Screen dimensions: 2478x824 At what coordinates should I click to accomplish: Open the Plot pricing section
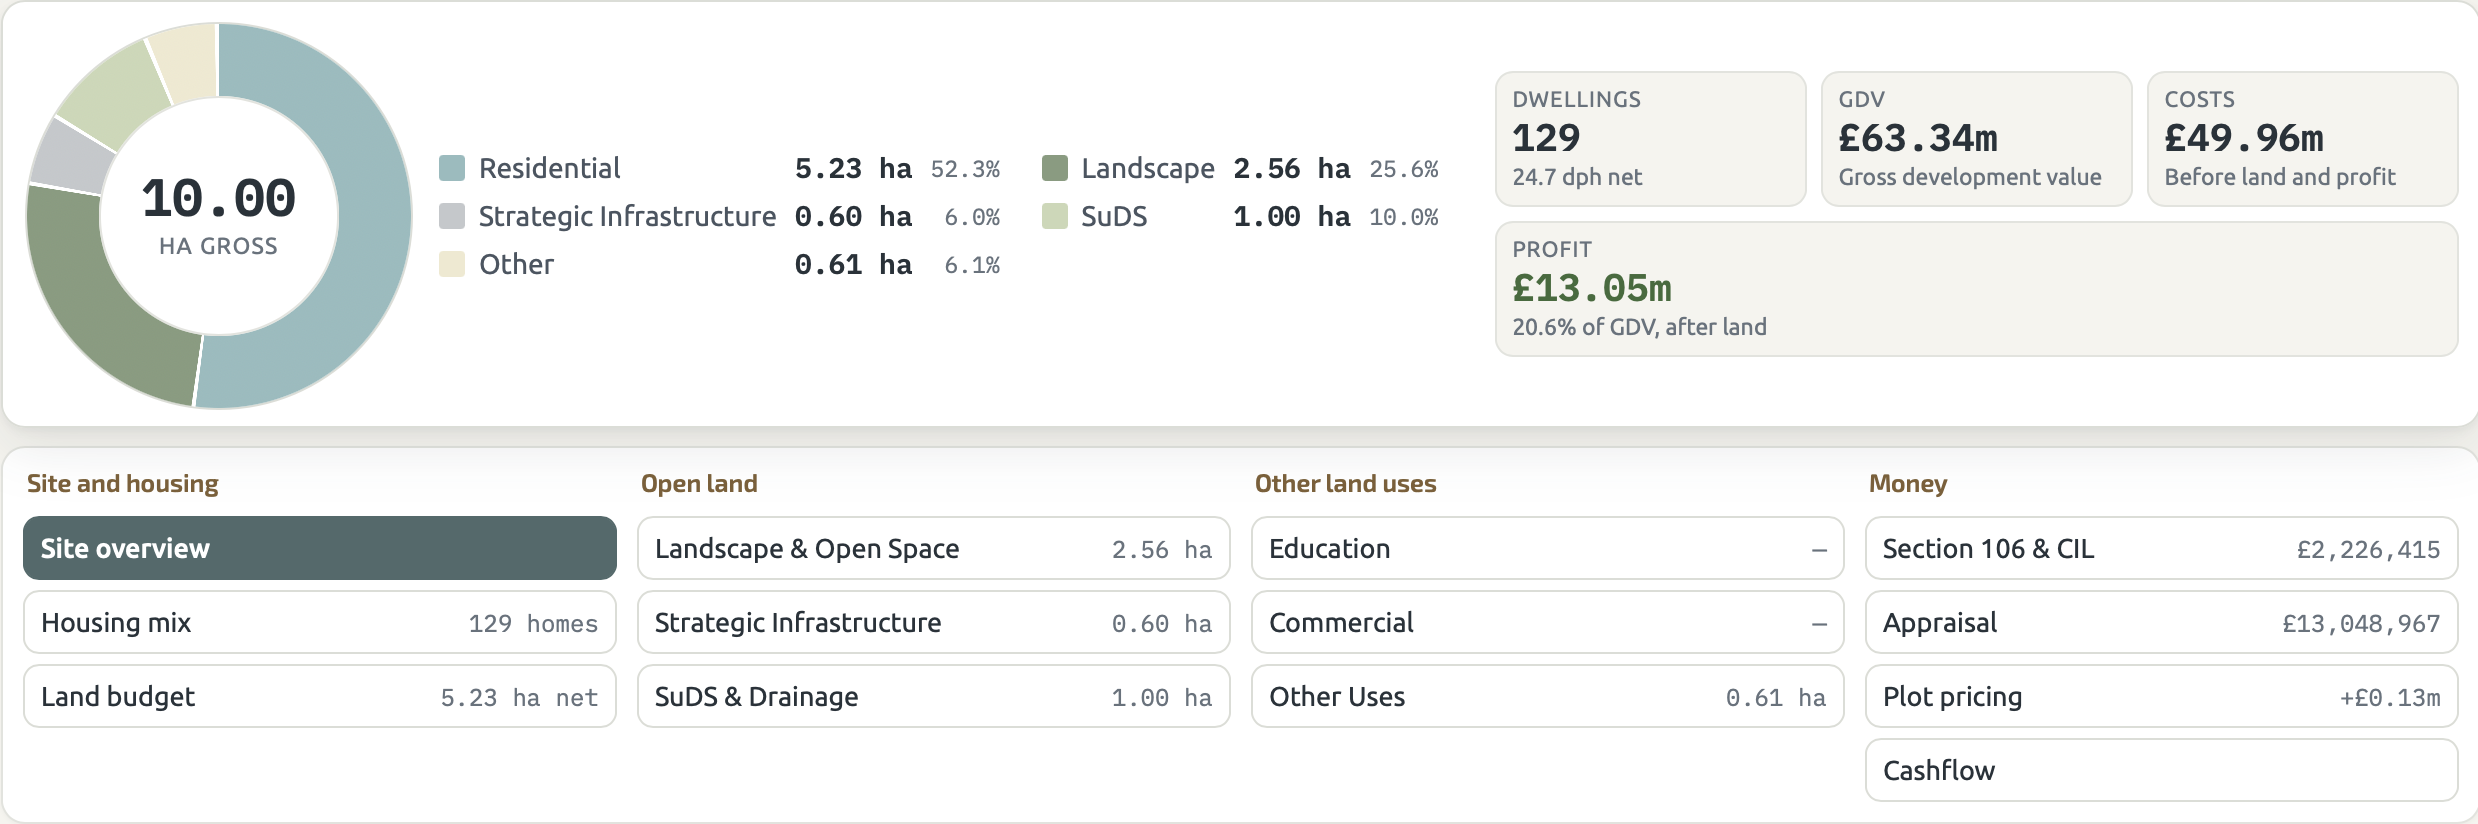2162,696
